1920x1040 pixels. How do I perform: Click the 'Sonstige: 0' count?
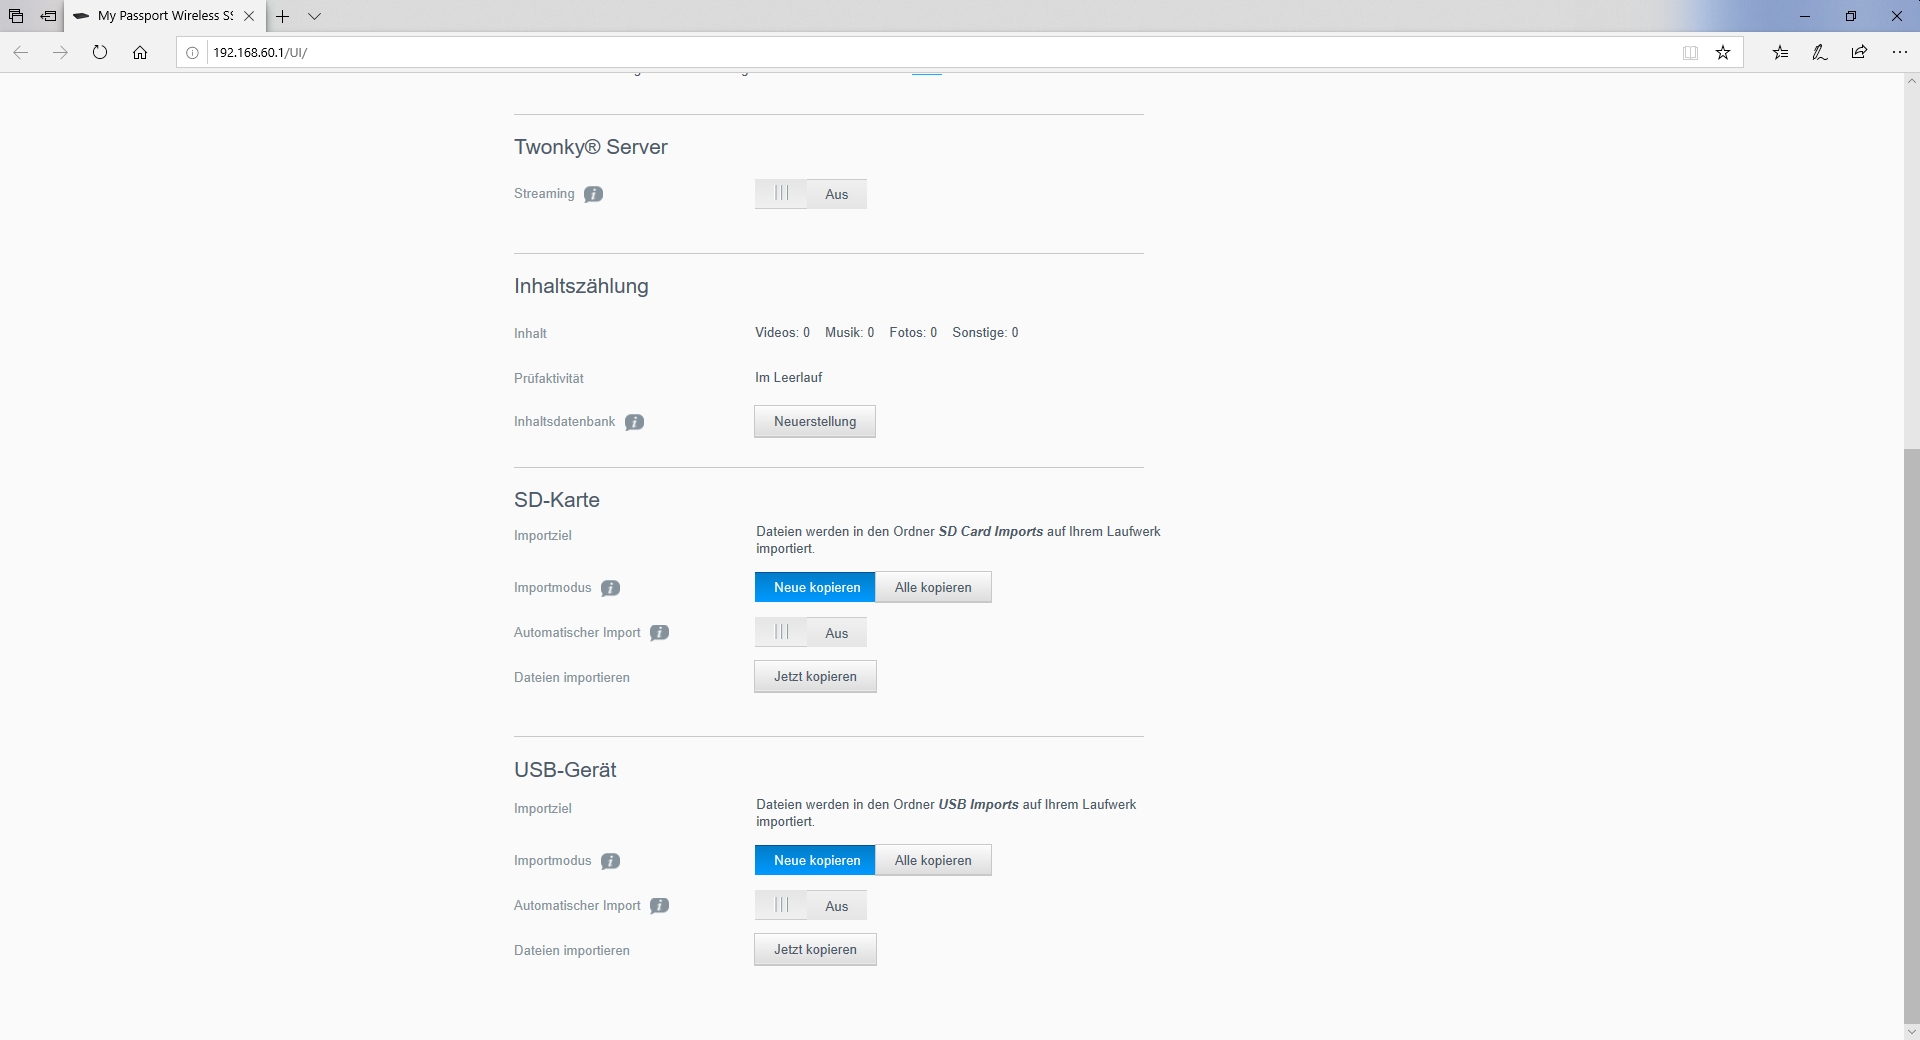(985, 333)
